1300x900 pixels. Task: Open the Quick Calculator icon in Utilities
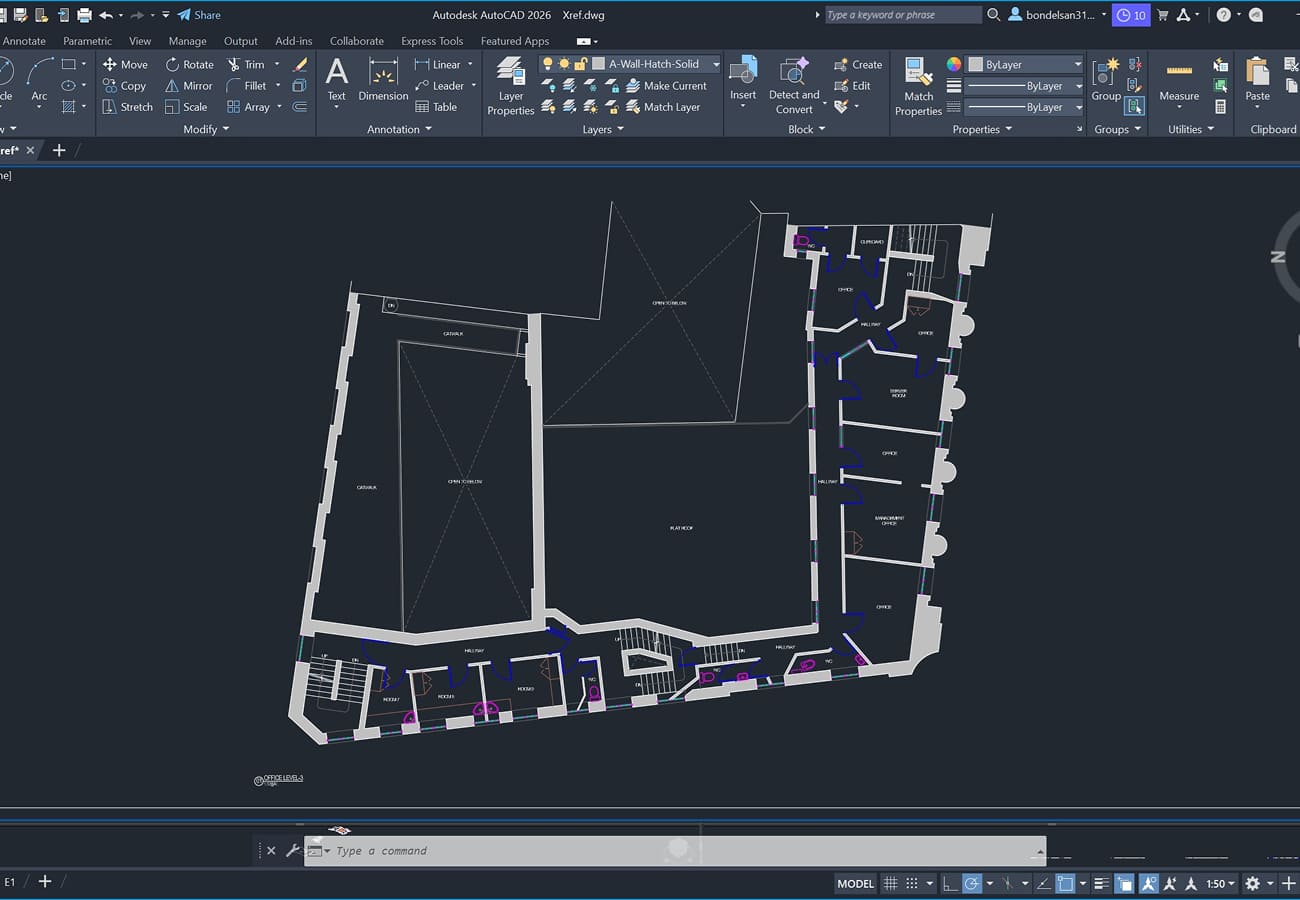coord(1220,107)
